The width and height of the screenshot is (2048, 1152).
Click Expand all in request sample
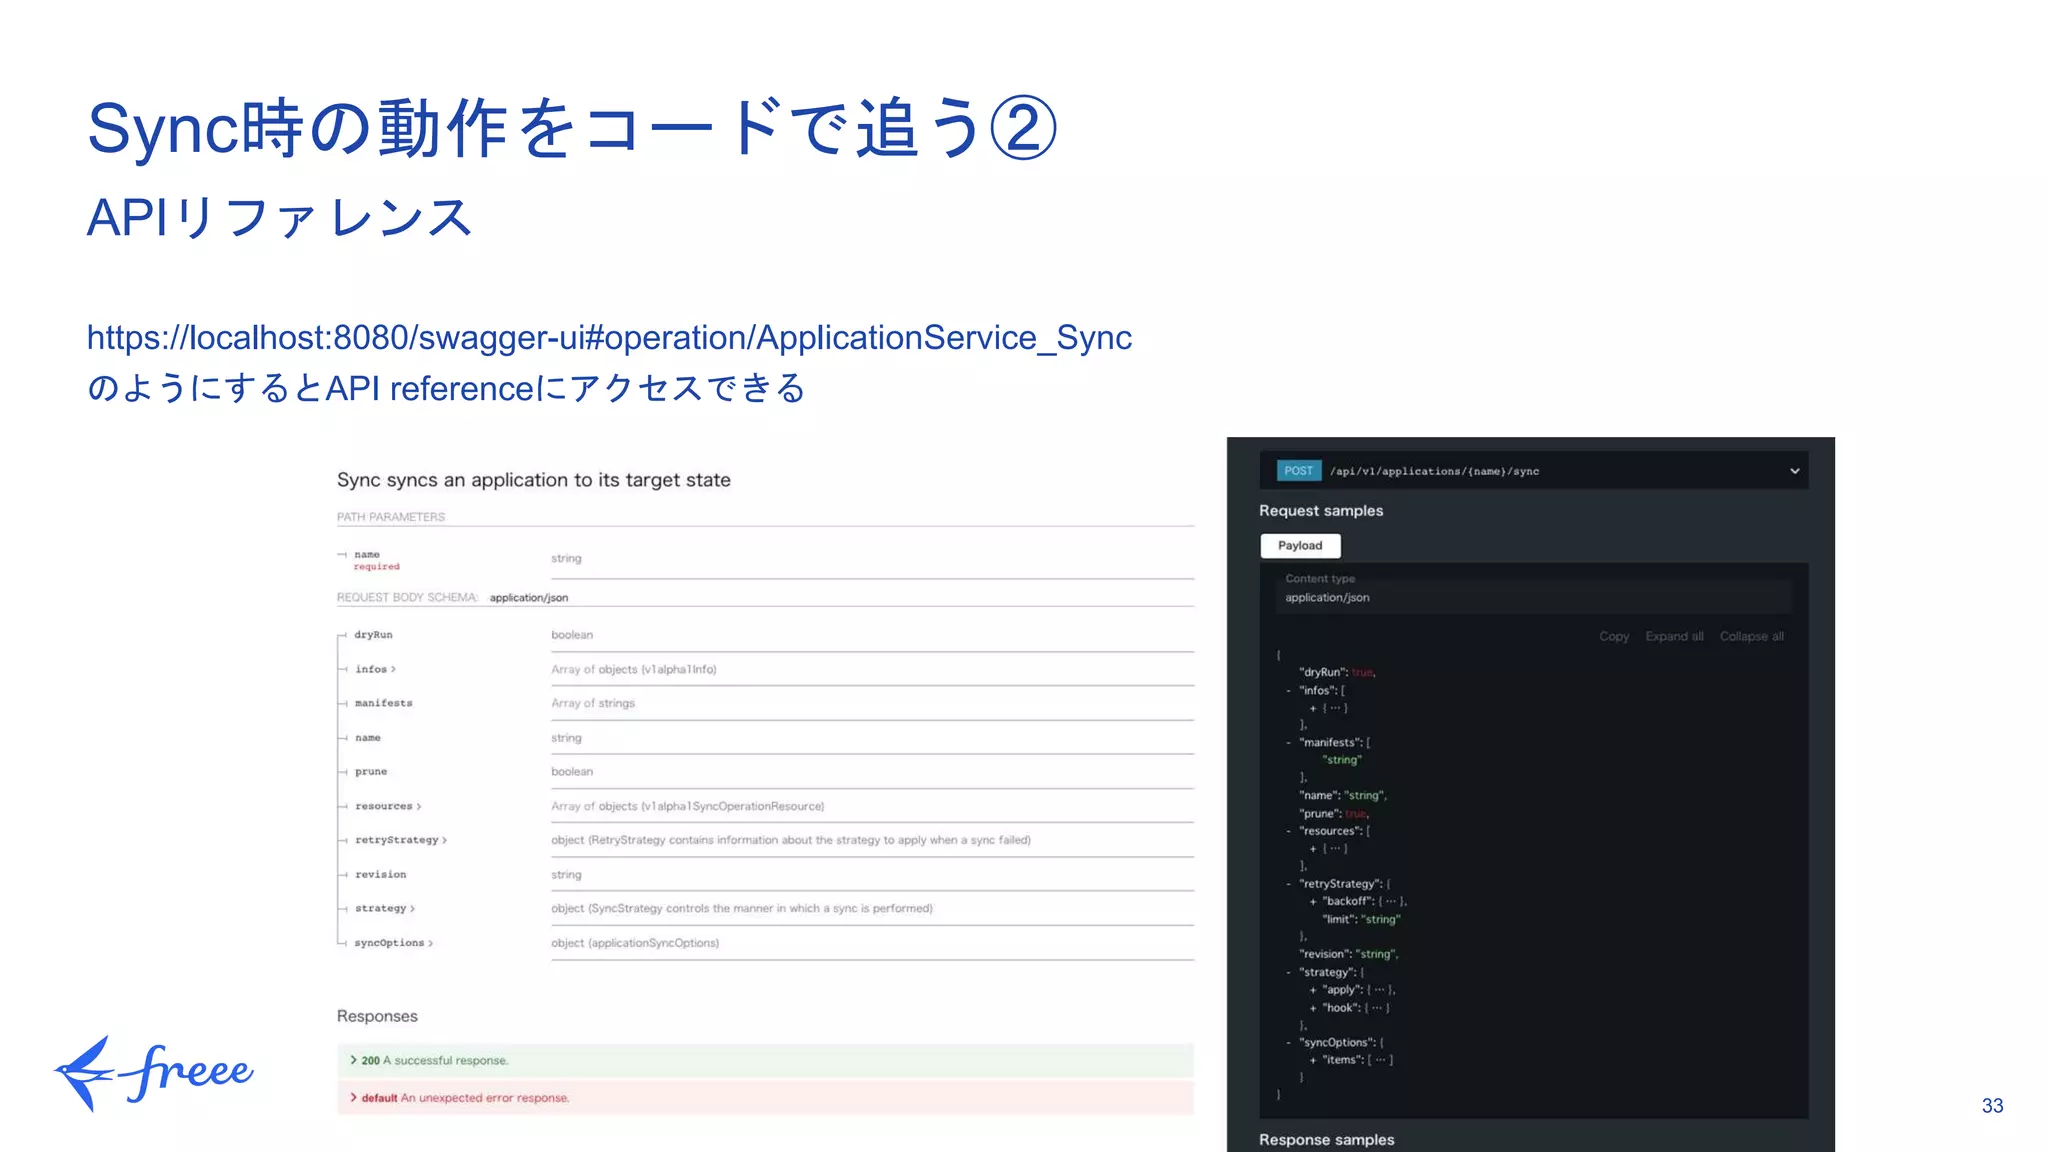(x=1674, y=637)
